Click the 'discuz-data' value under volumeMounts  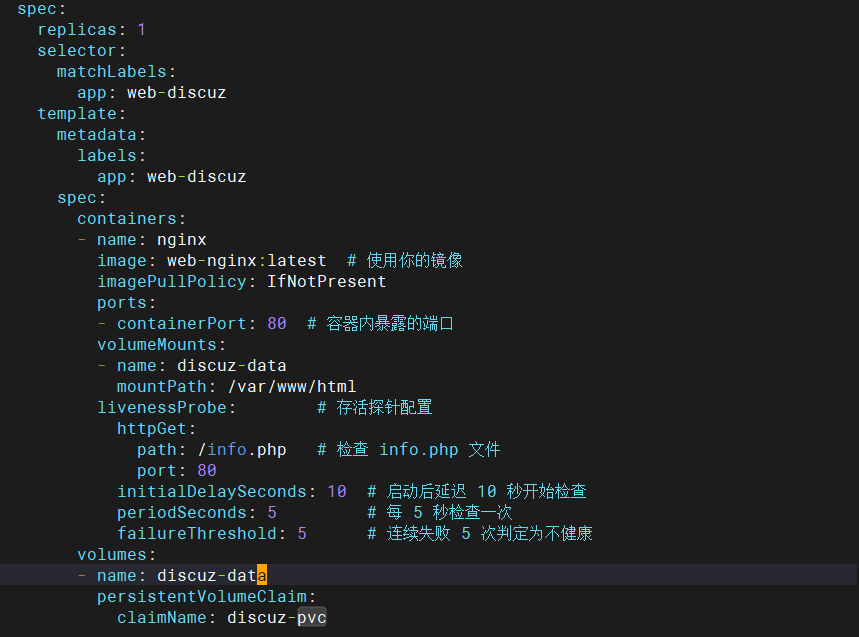[232, 366]
